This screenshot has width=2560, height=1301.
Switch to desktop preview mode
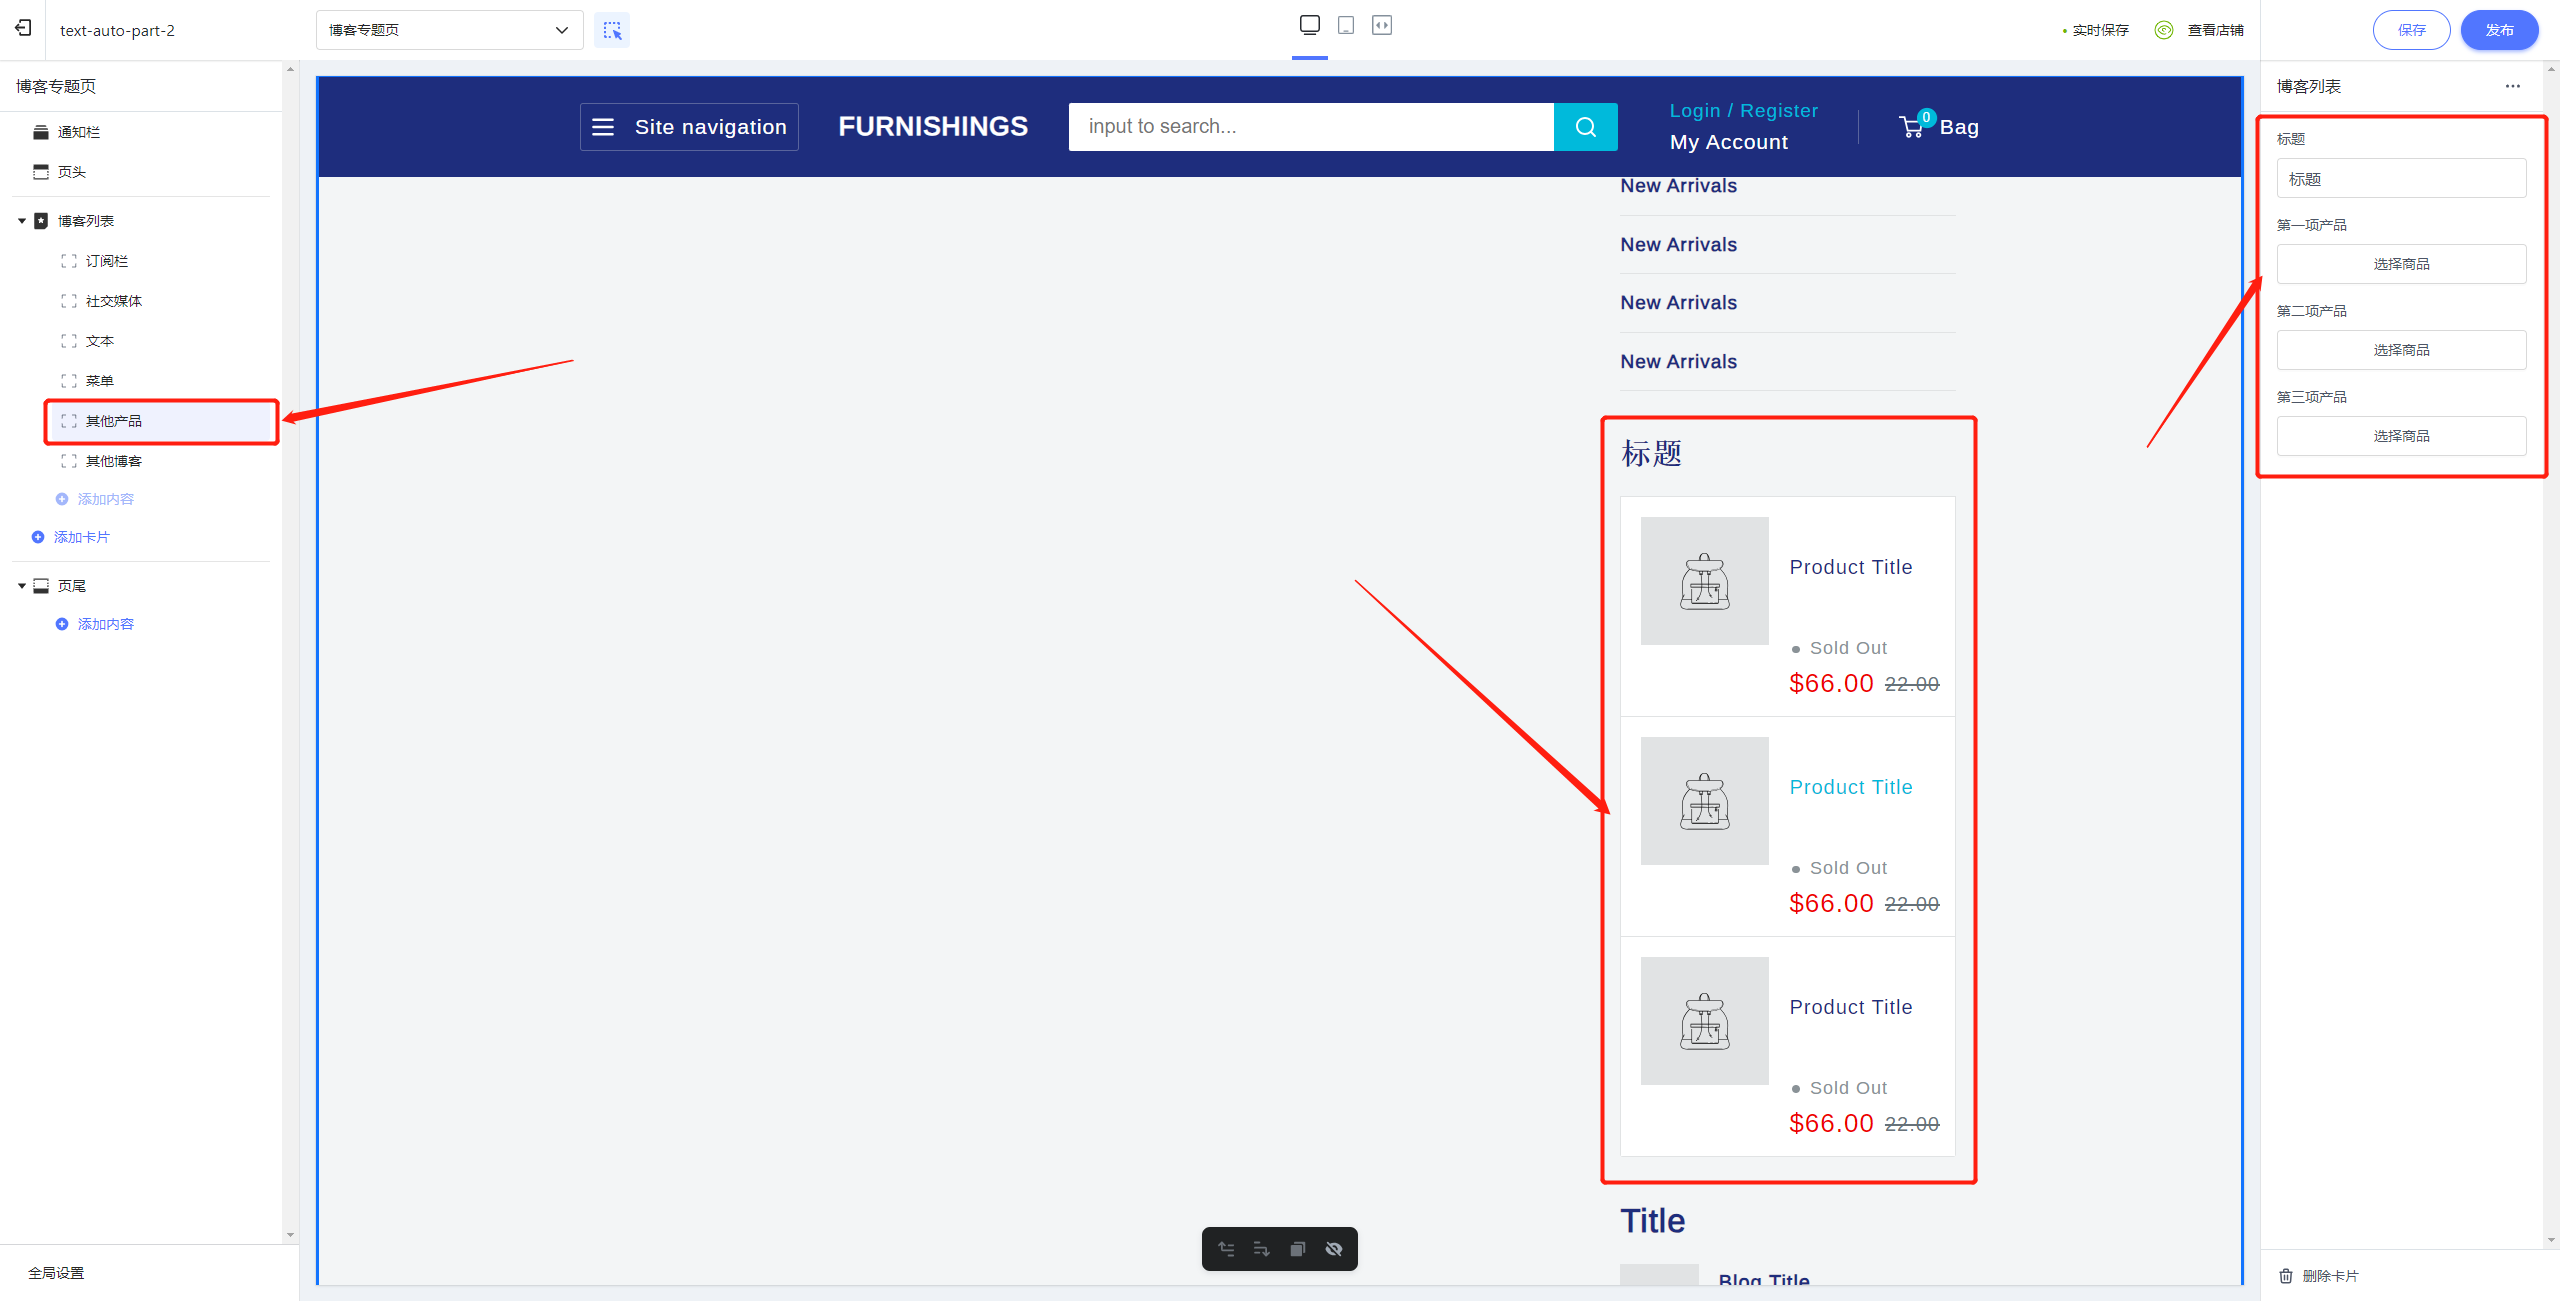point(1309,25)
